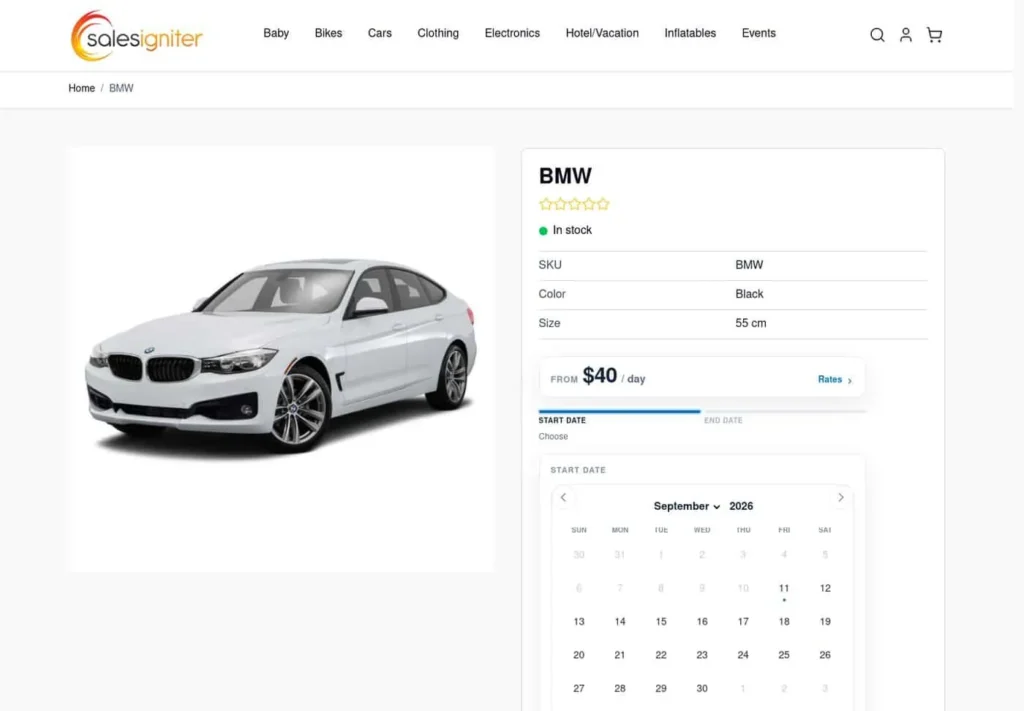The image size is (1024, 711).
Task: Pick September 12 as start date
Action: pyautogui.click(x=825, y=588)
